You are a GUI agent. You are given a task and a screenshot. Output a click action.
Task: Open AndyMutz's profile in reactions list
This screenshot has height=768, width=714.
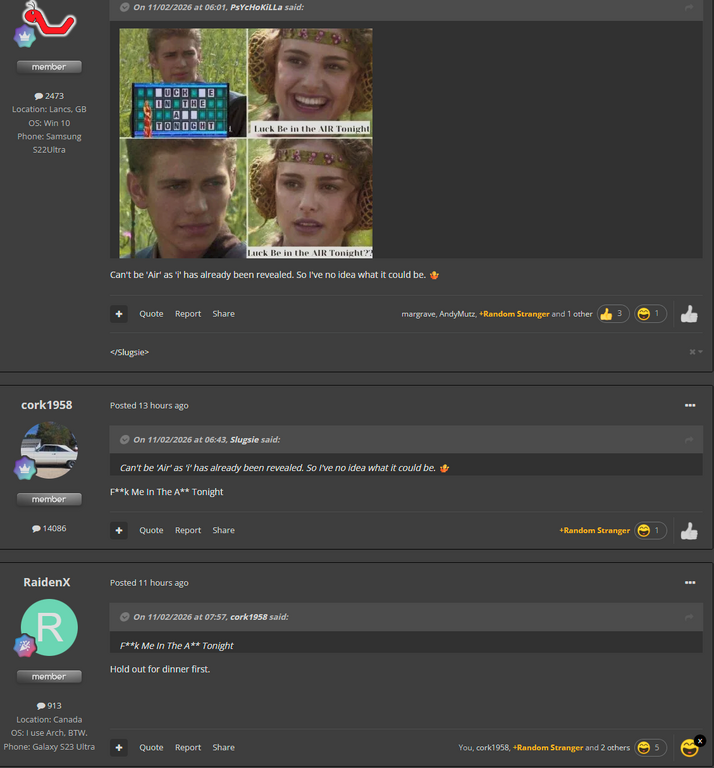tap(457, 314)
